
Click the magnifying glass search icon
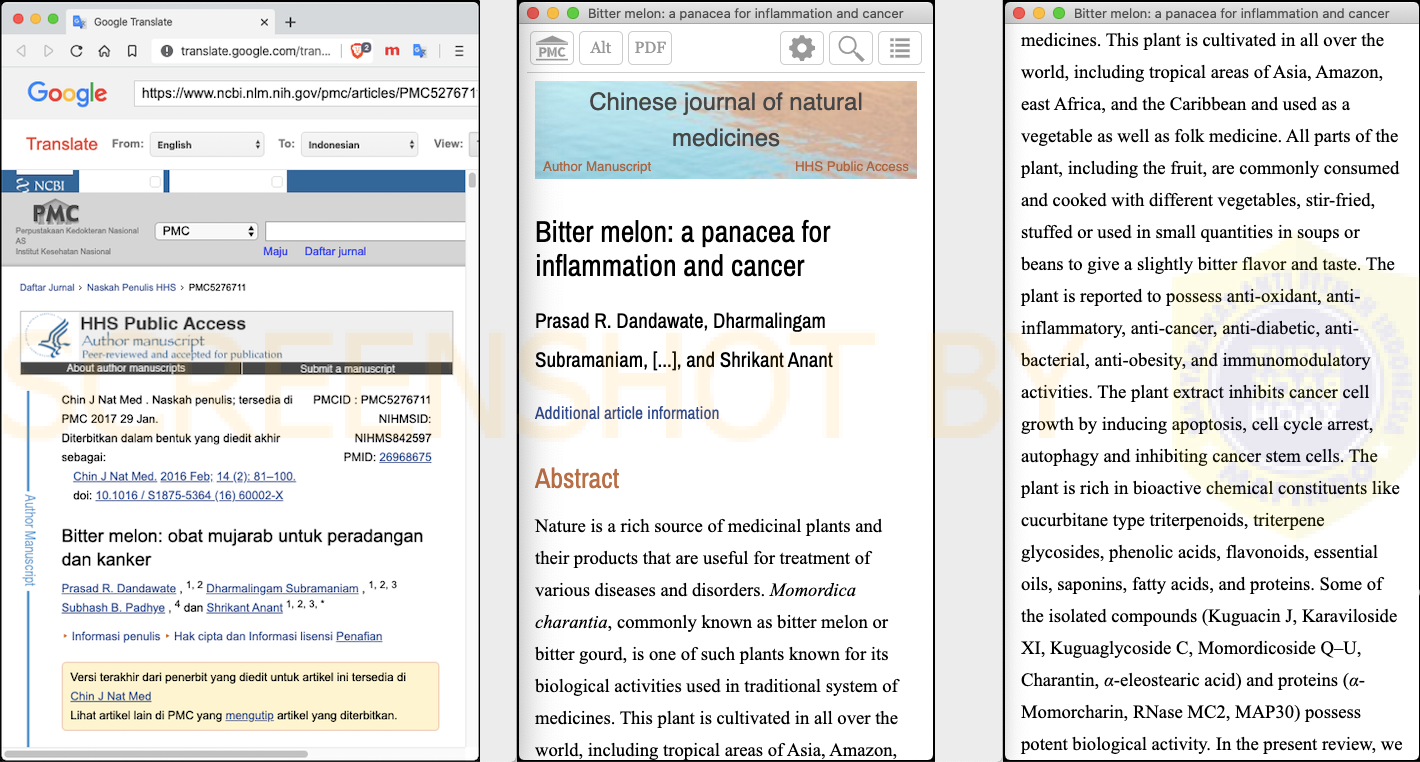pyautogui.click(x=851, y=48)
